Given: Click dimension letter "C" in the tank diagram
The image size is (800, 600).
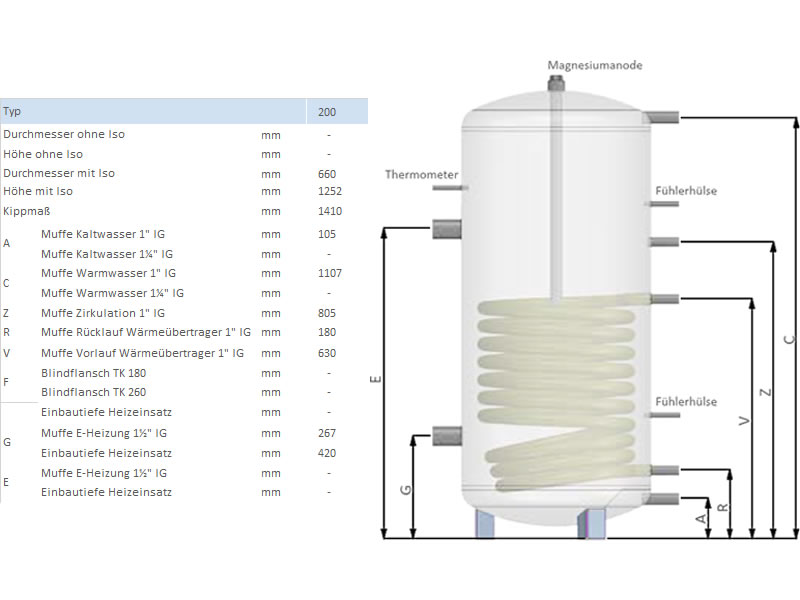Looking at the screenshot, I should 789,340.
